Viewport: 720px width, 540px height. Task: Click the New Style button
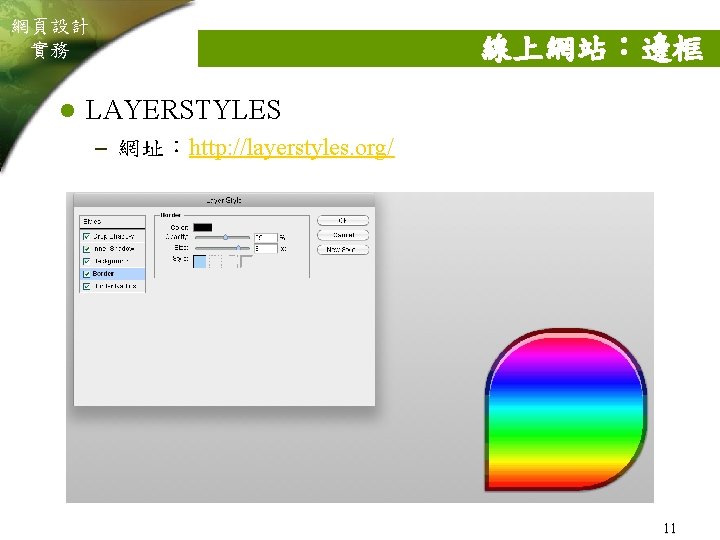click(343, 250)
